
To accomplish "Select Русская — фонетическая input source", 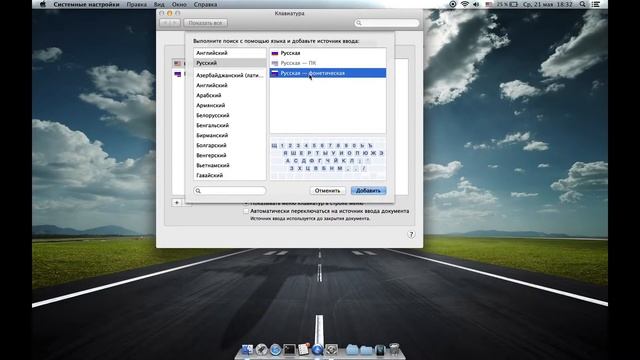I will click(x=328, y=73).
